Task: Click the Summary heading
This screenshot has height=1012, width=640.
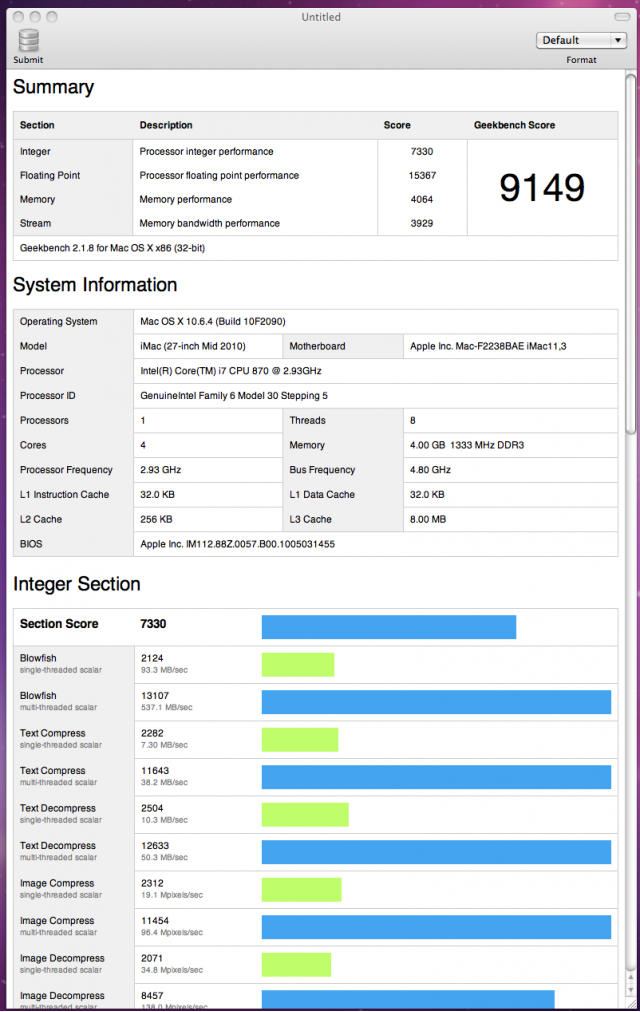Action: click(x=54, y=87)
